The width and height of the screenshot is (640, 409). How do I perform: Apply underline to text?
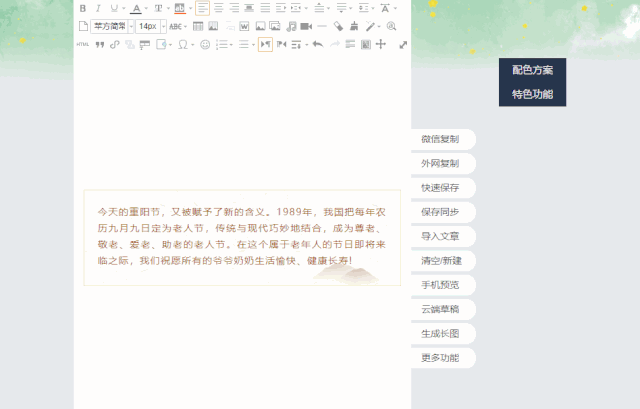(114, 8)
